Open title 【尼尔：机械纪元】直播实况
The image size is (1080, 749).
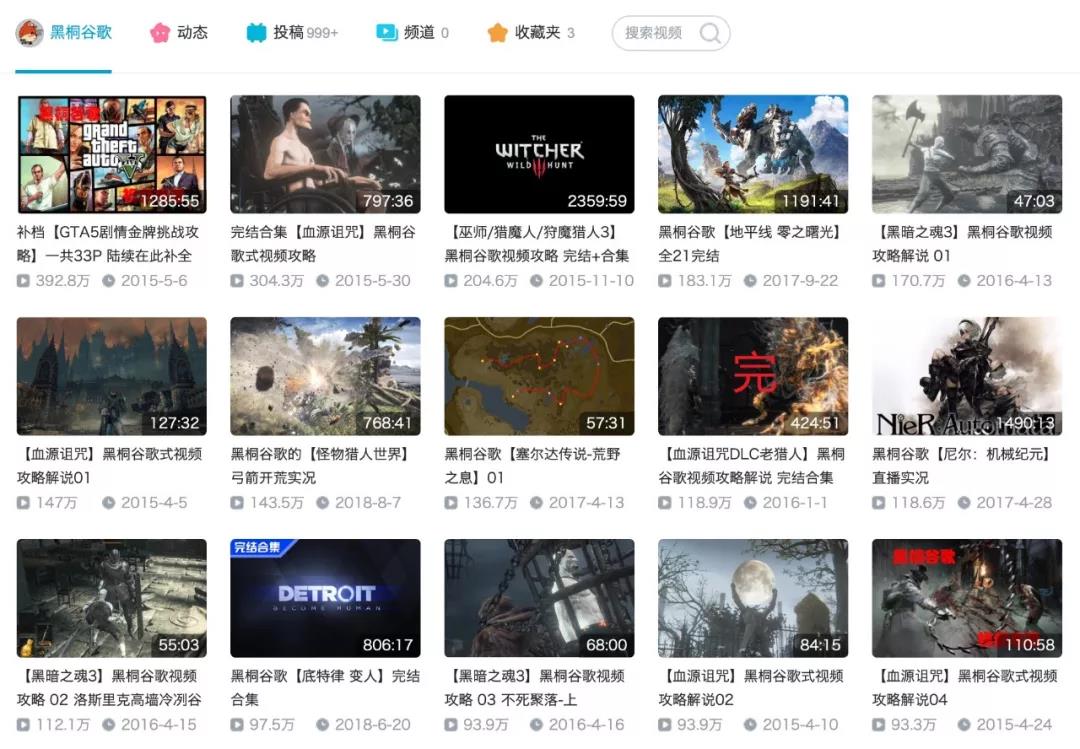point(961,466)
